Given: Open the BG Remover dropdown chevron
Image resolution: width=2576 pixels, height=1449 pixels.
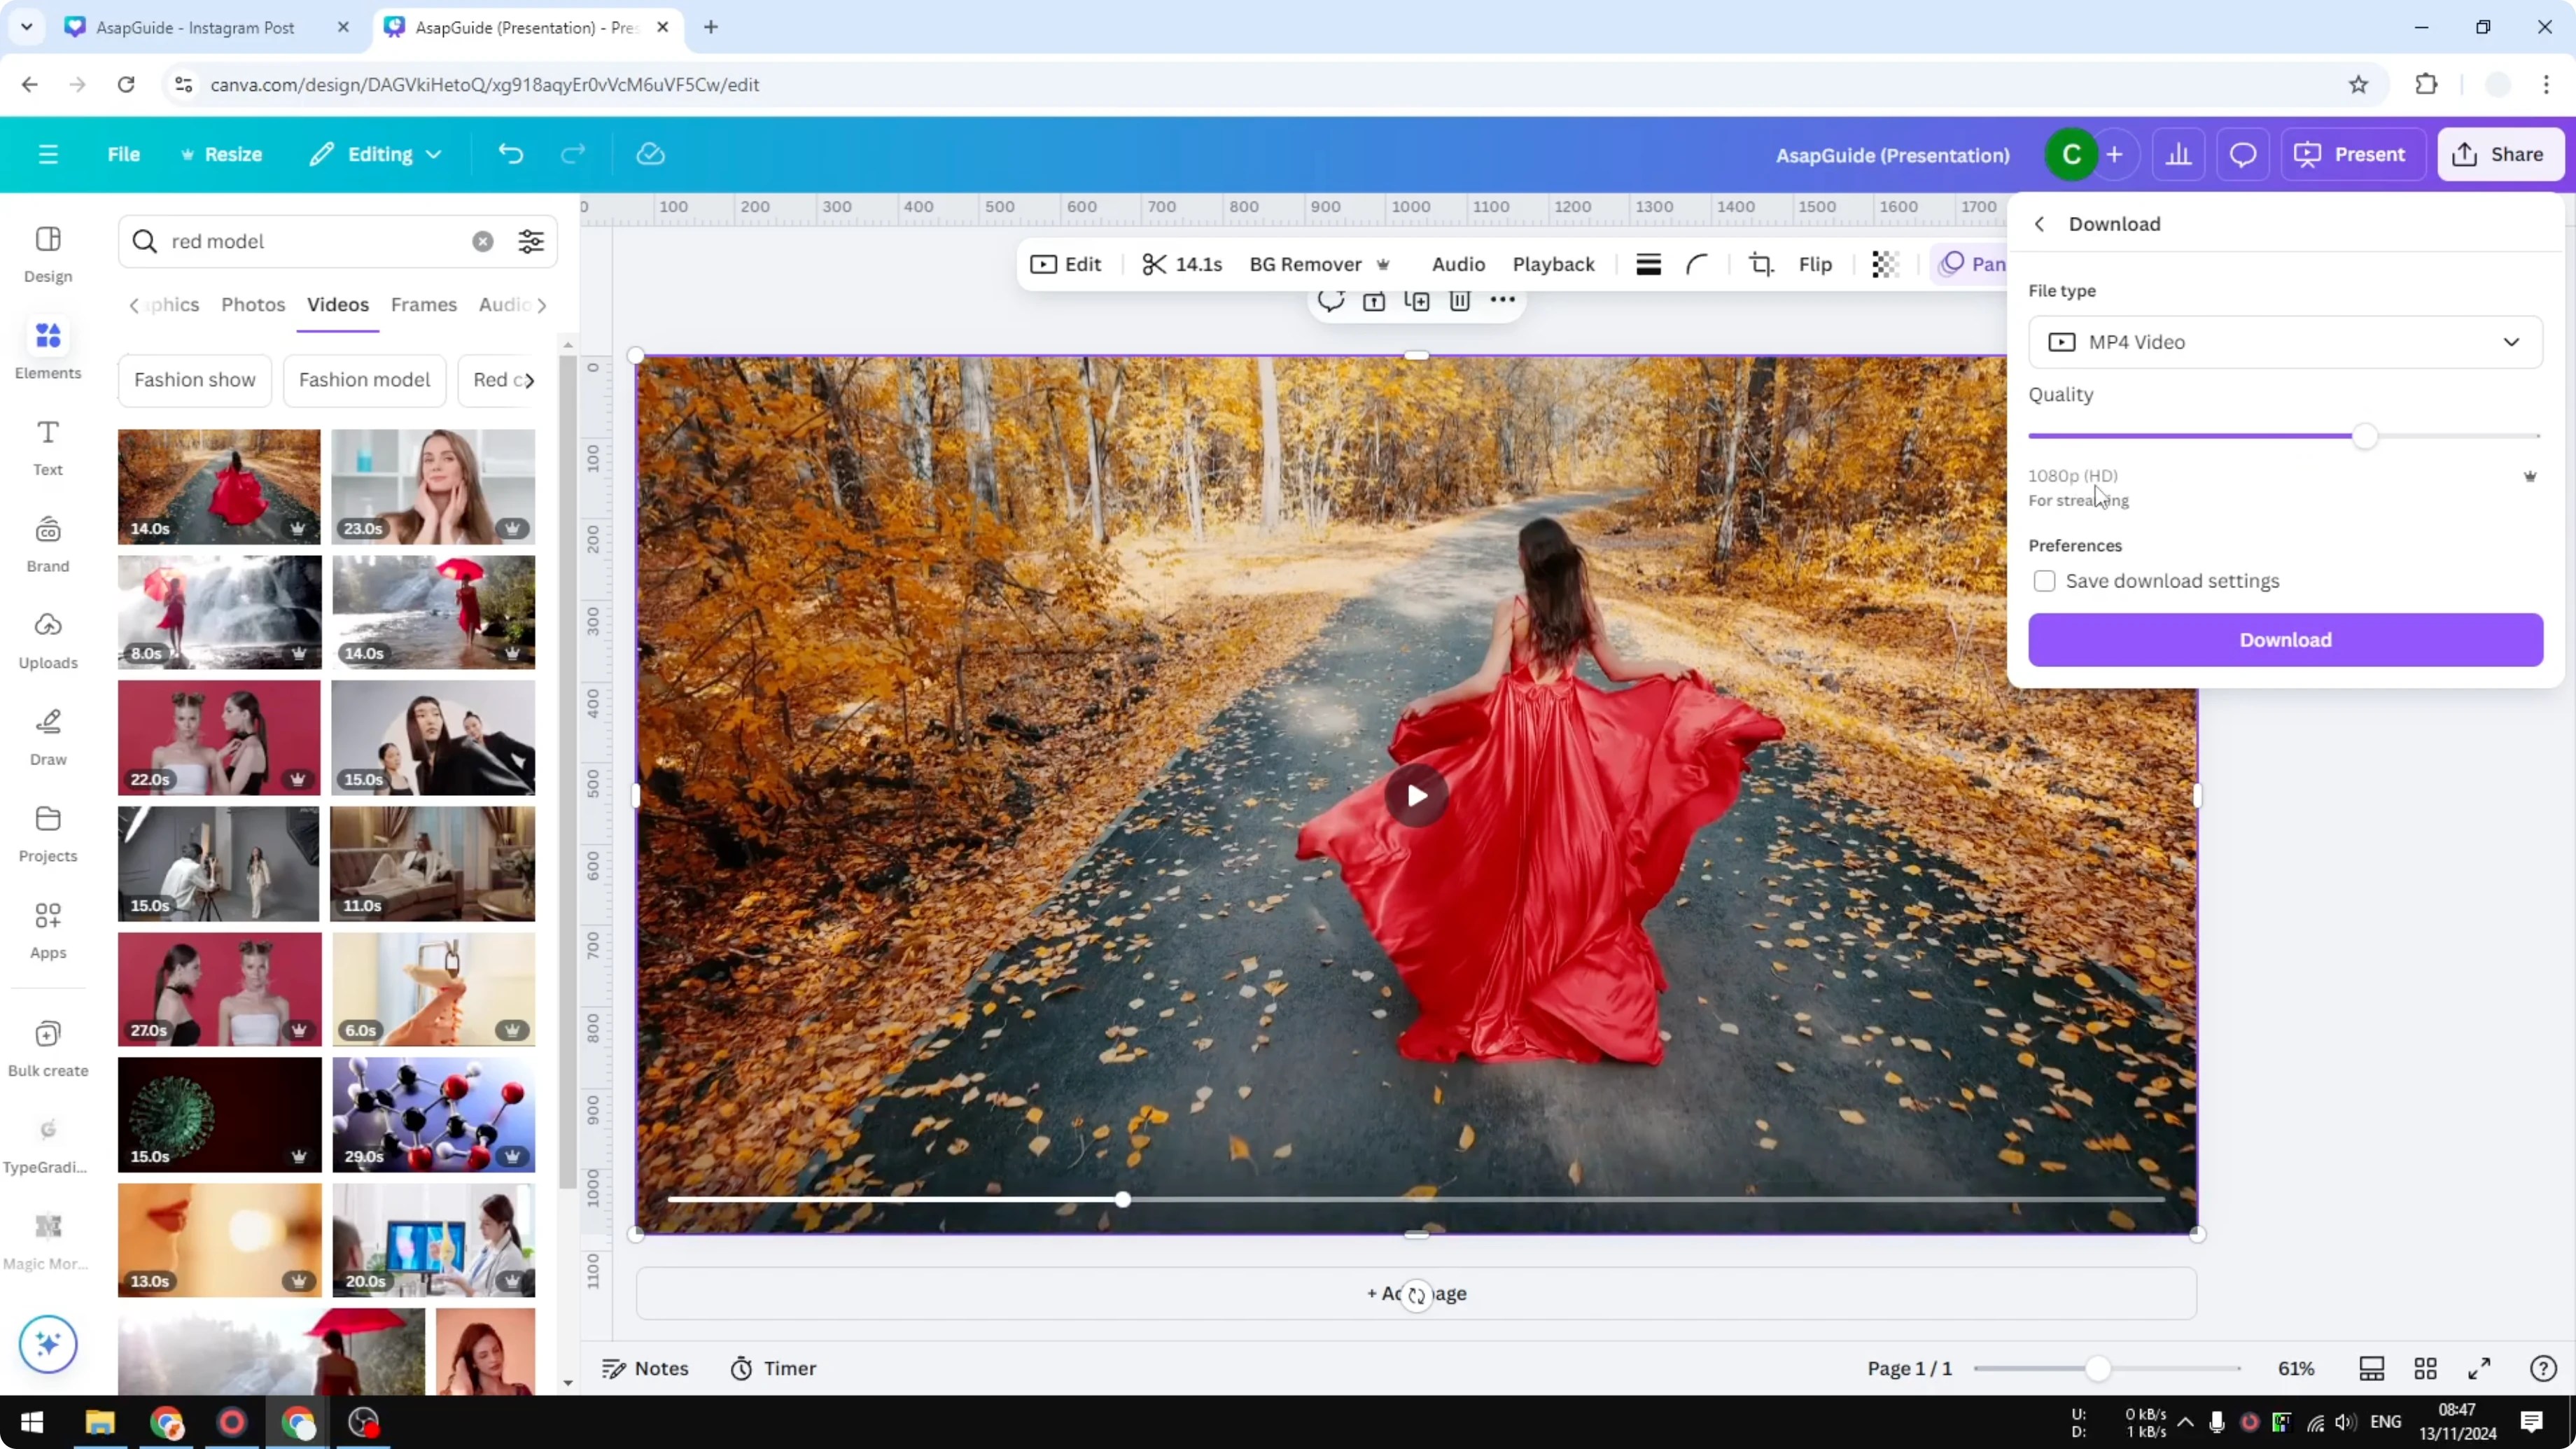Looking at the screenshot, I should tap(1384, 264).
